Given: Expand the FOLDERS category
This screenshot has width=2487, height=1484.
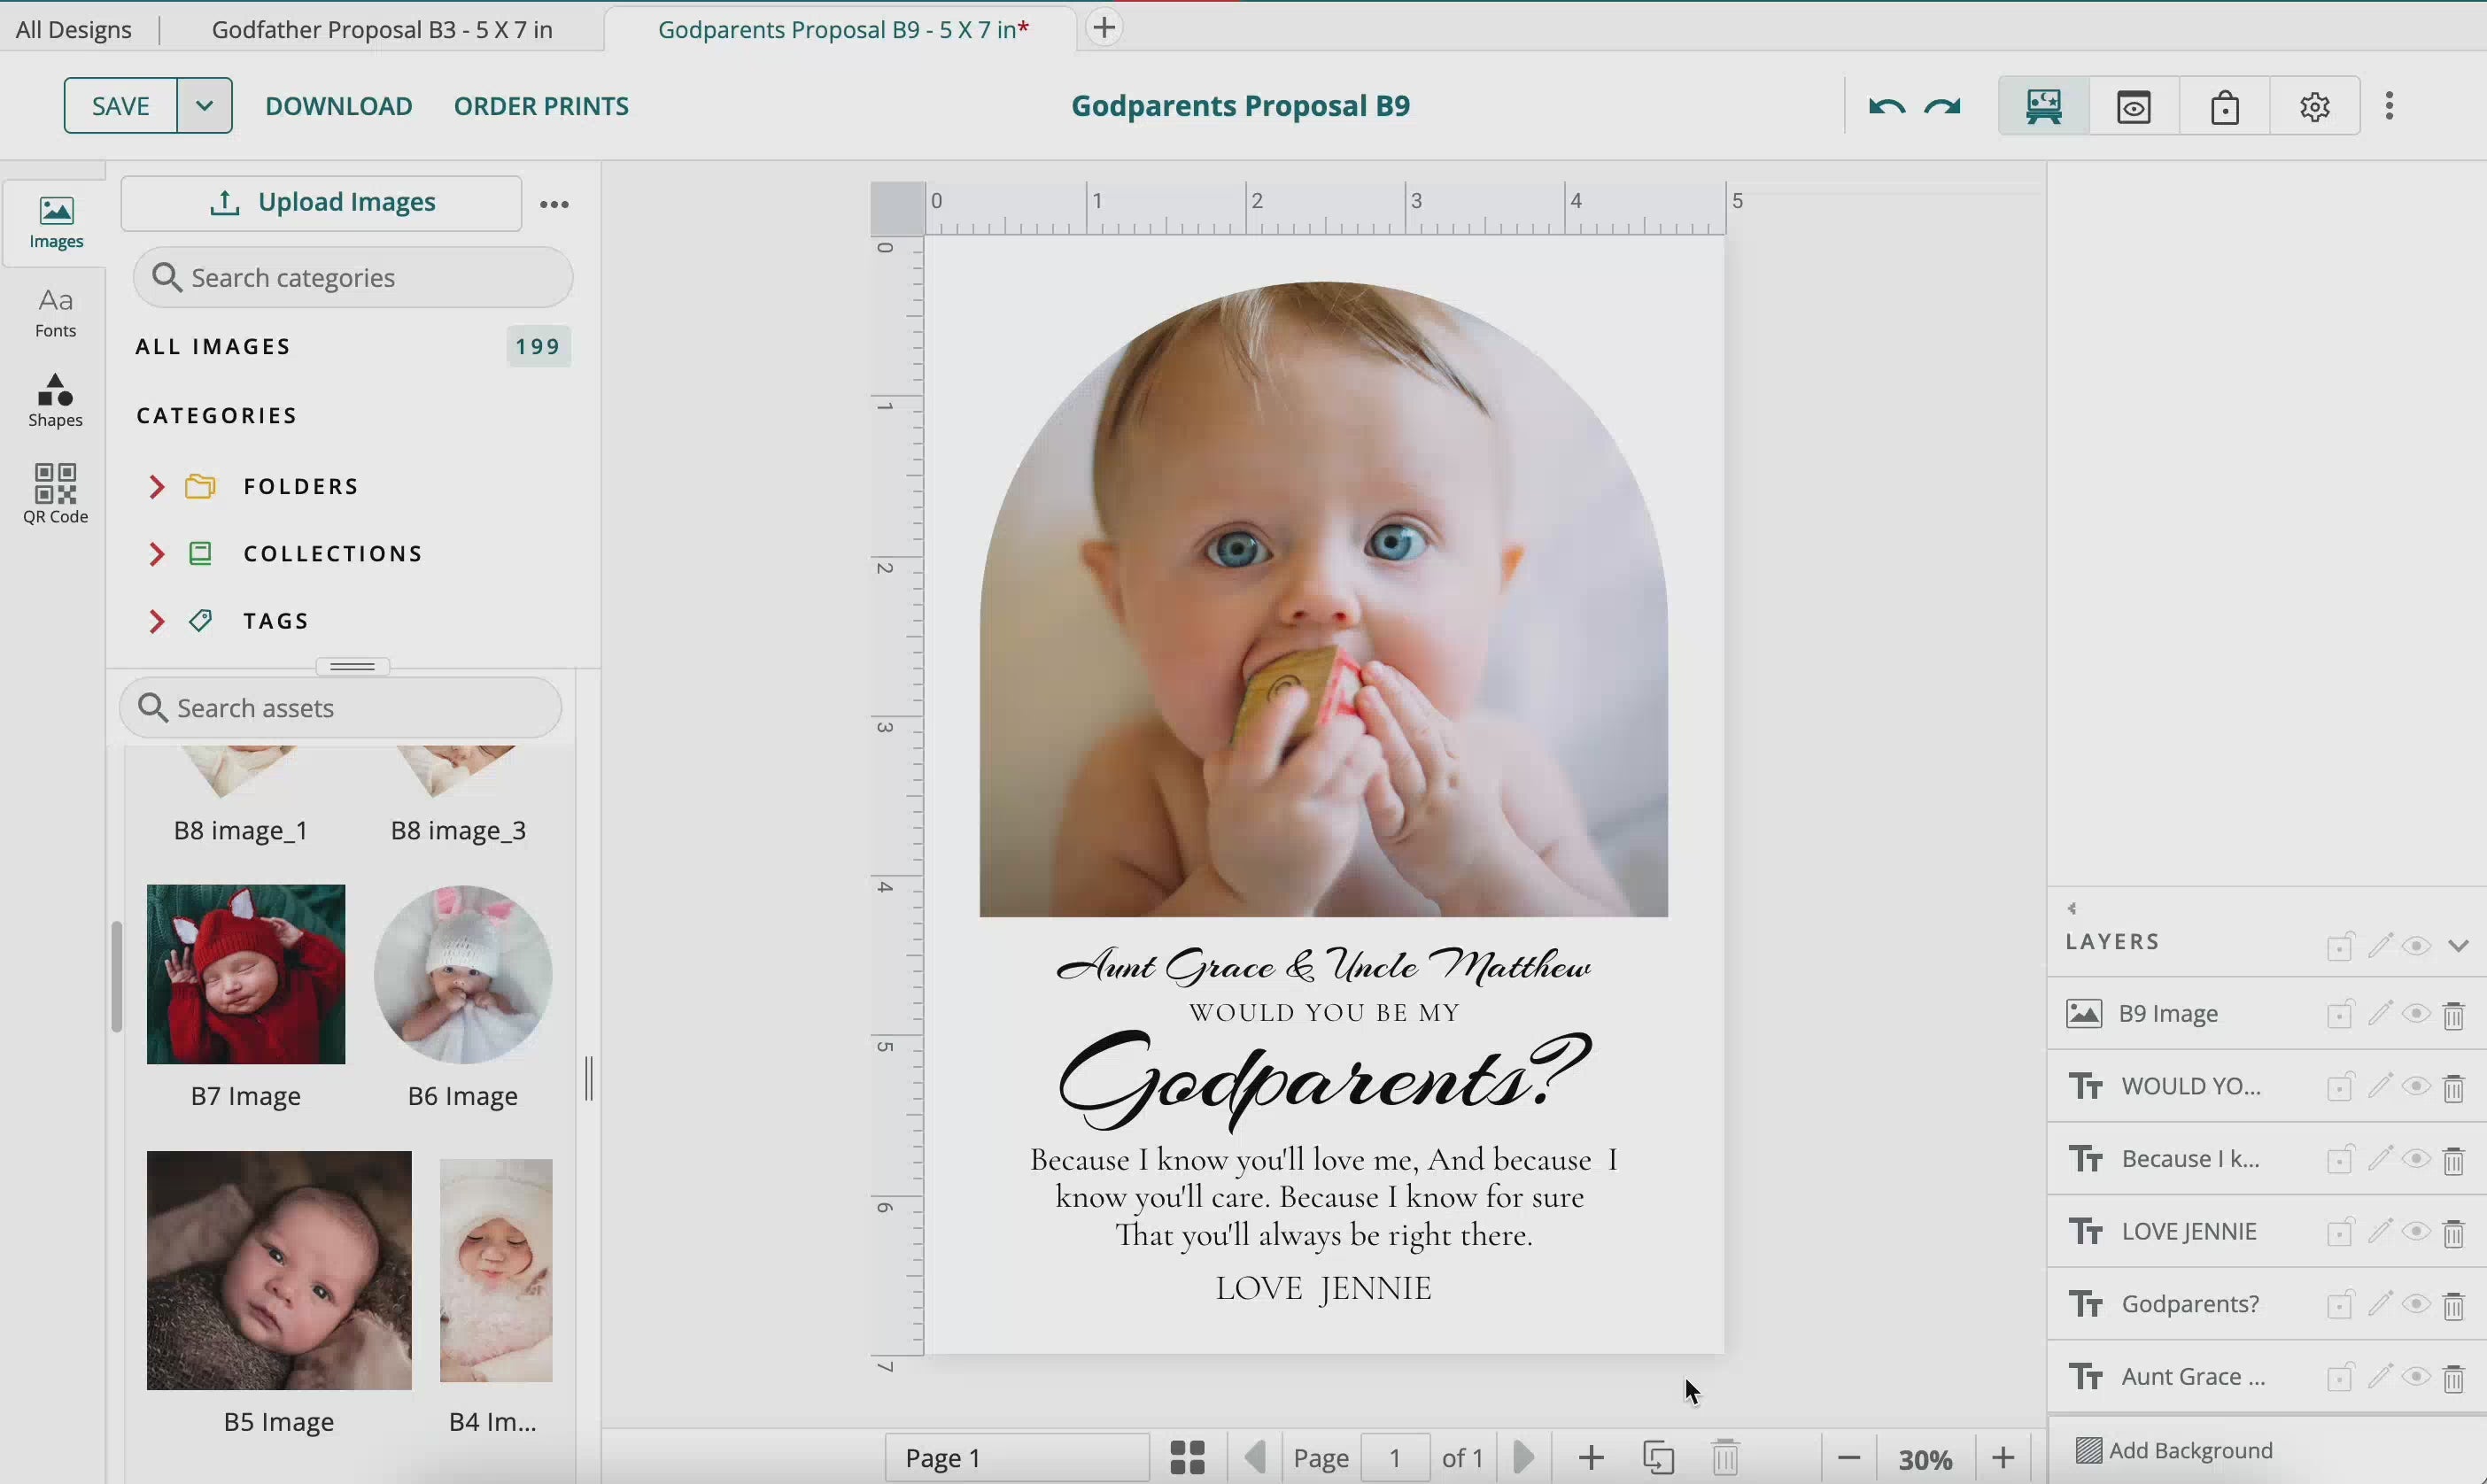Looking at the screenshot, I should (x=156, y=486).
